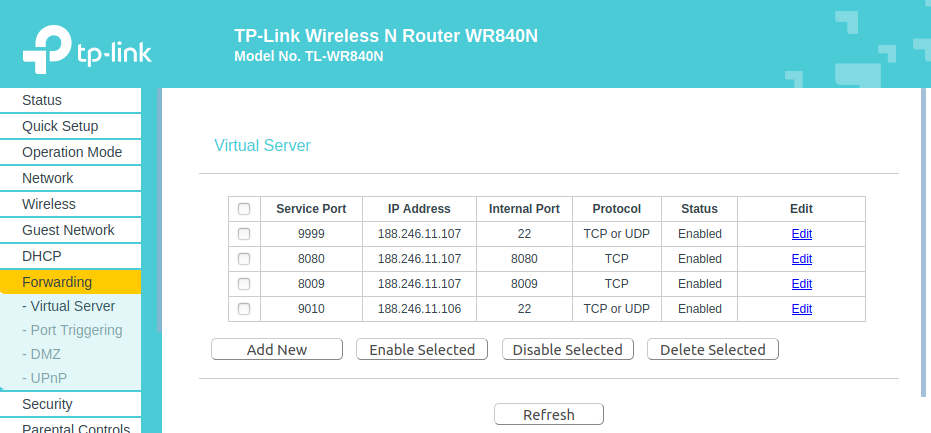Viewport: 931px width, 433px height.
Task: Click Edit link for port 9010
Action: (x=801, y=309)
